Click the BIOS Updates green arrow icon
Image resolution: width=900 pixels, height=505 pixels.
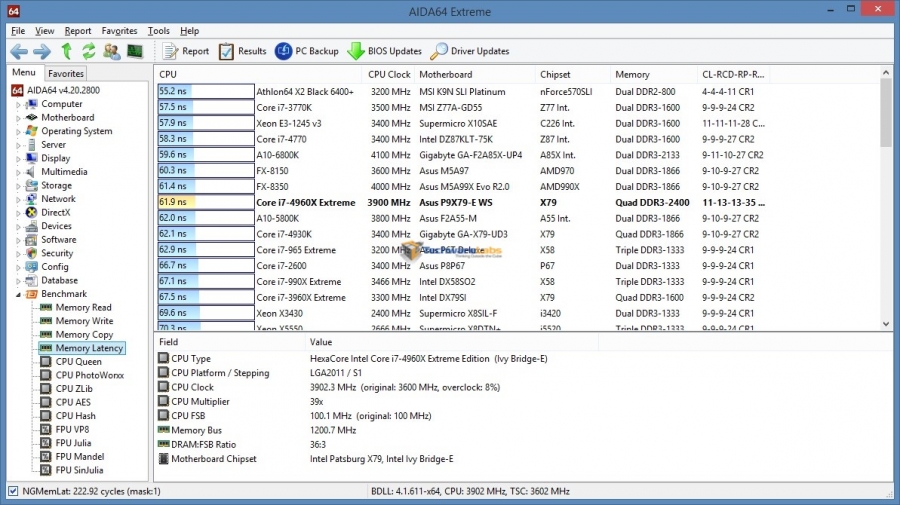click(356, 51)
